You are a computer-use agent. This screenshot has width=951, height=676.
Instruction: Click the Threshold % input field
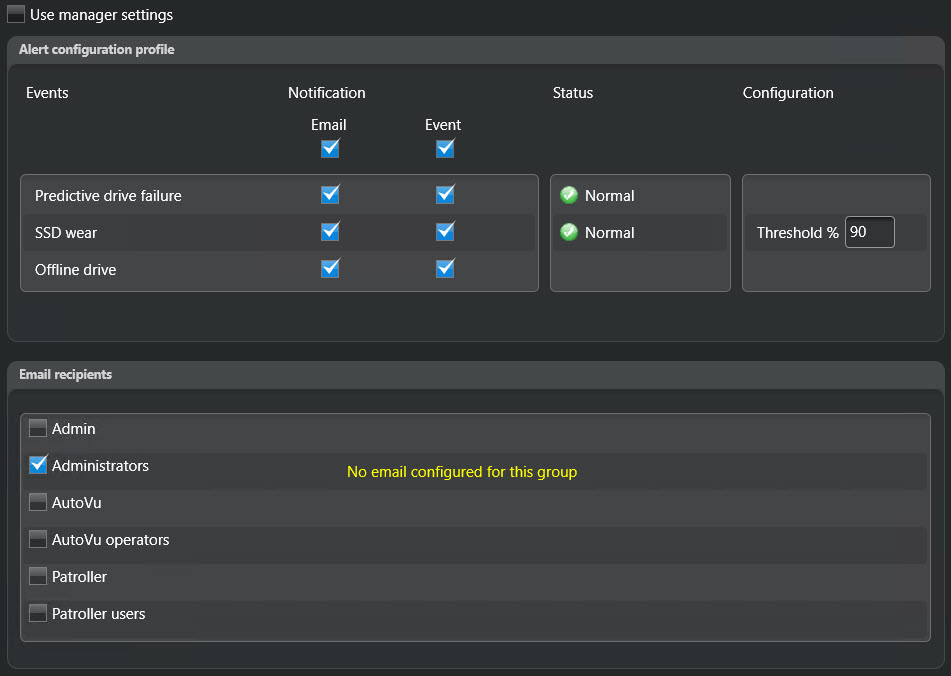pos(869,232)
